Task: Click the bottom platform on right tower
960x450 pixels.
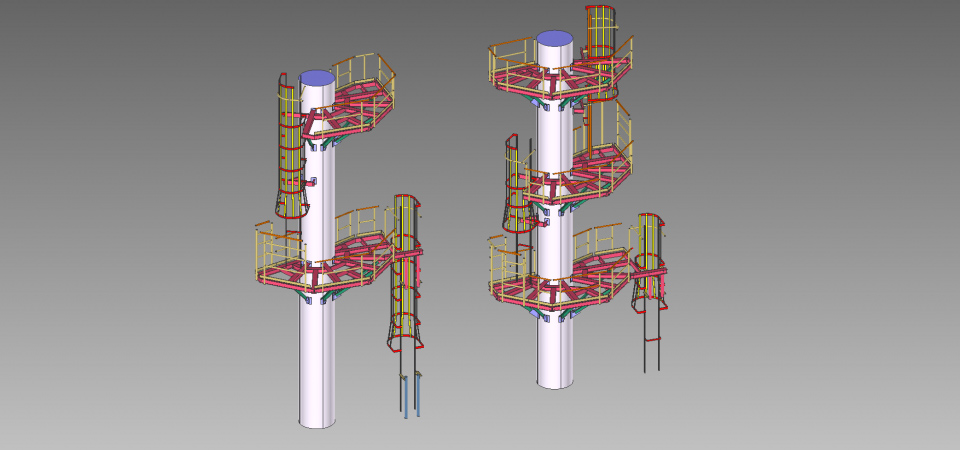Action: point(560,285)
